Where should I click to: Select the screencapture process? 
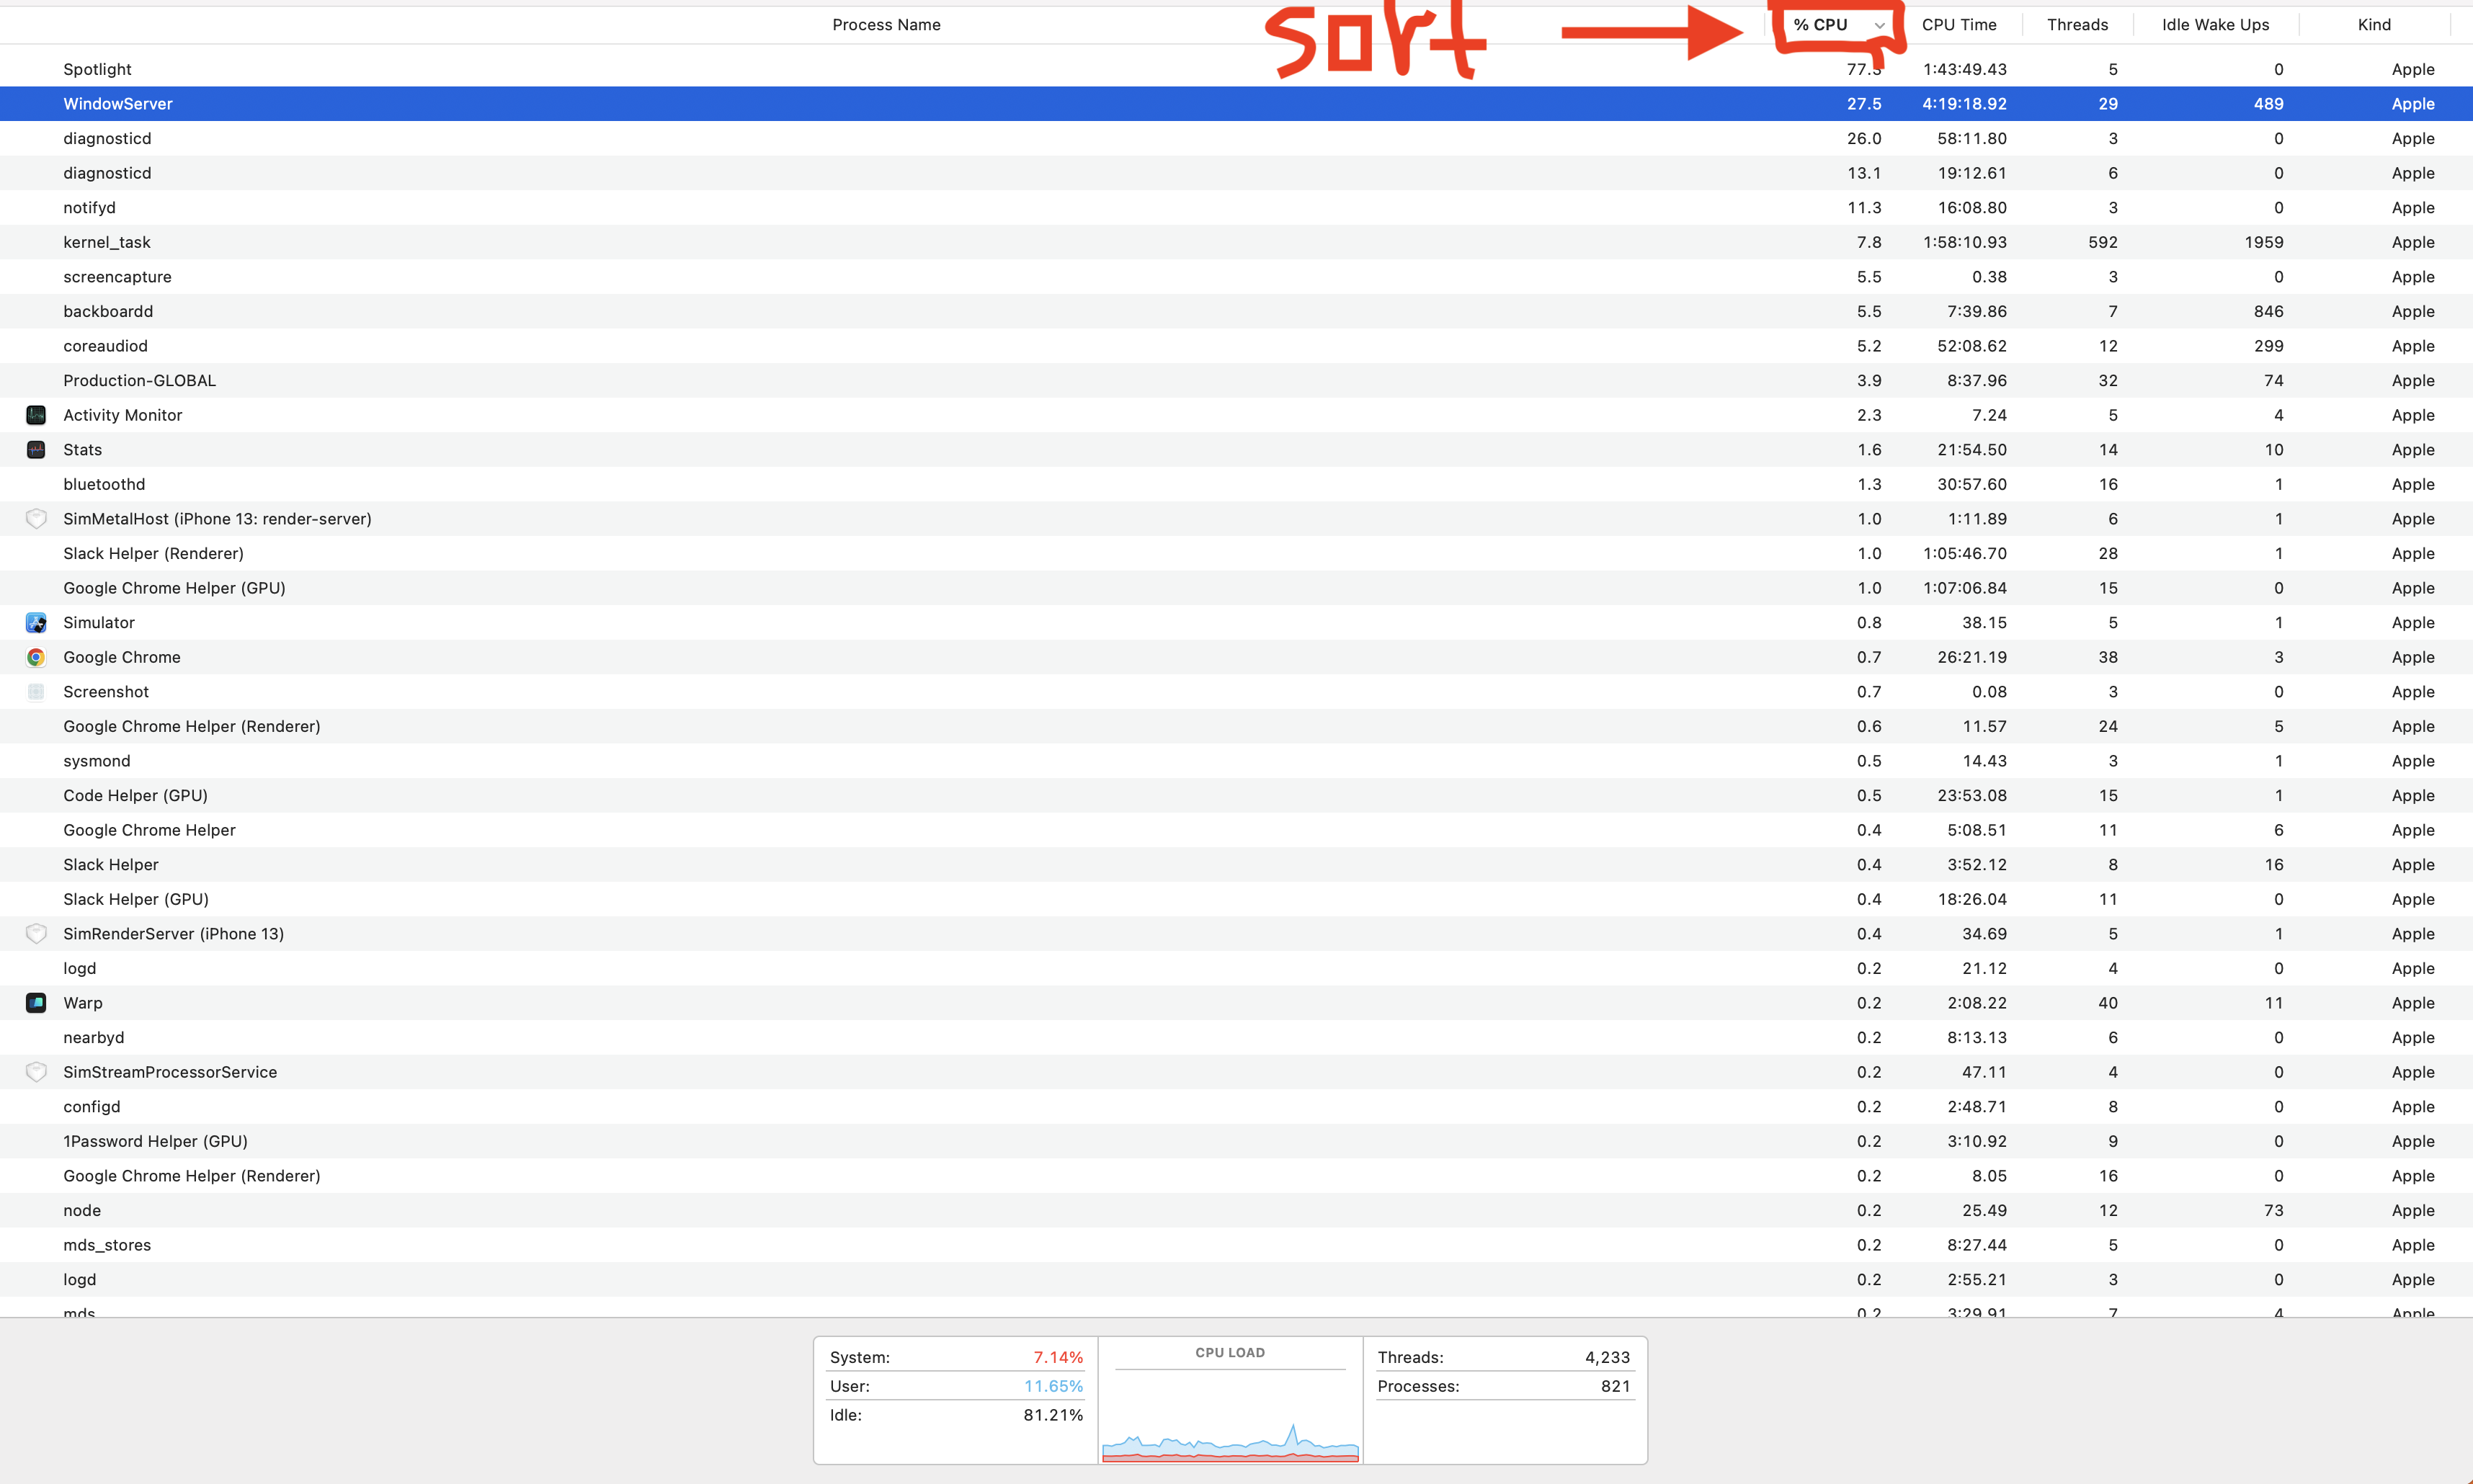(x=1236, y=277)
